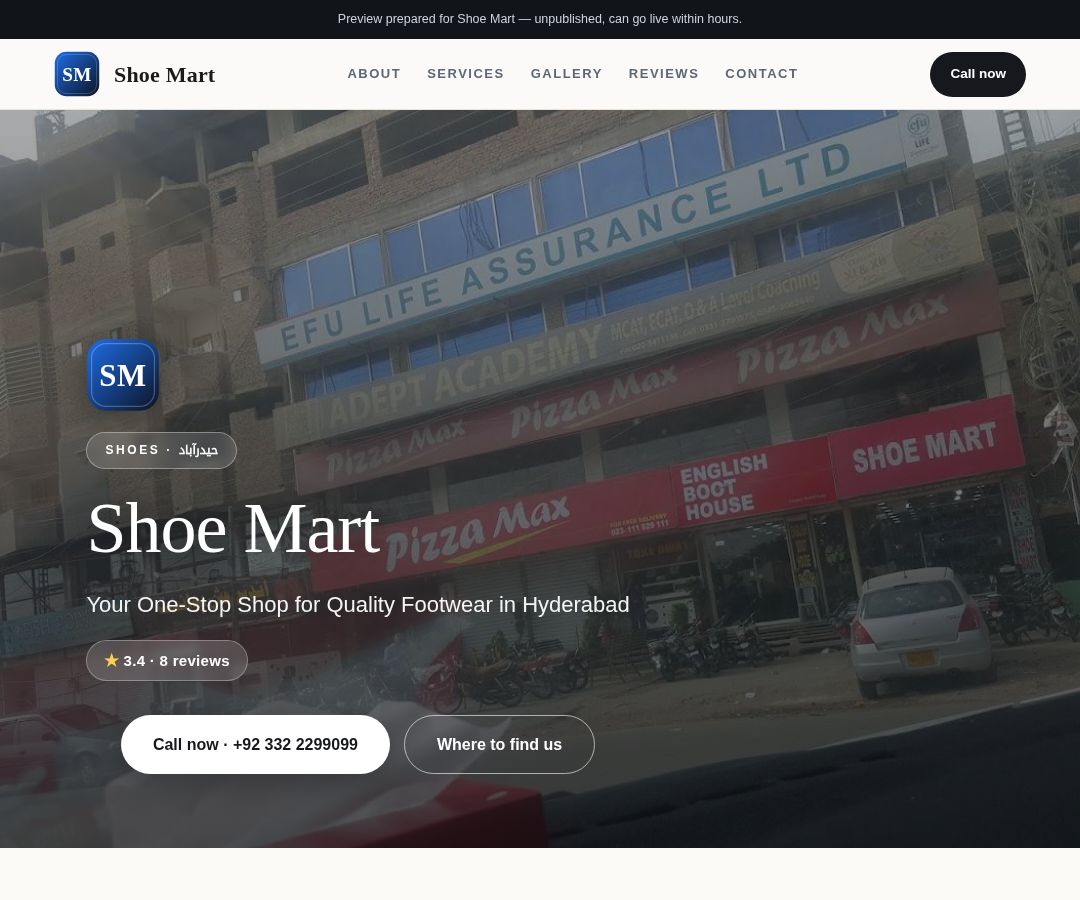Go to the Services section

[x=466, y=74]
